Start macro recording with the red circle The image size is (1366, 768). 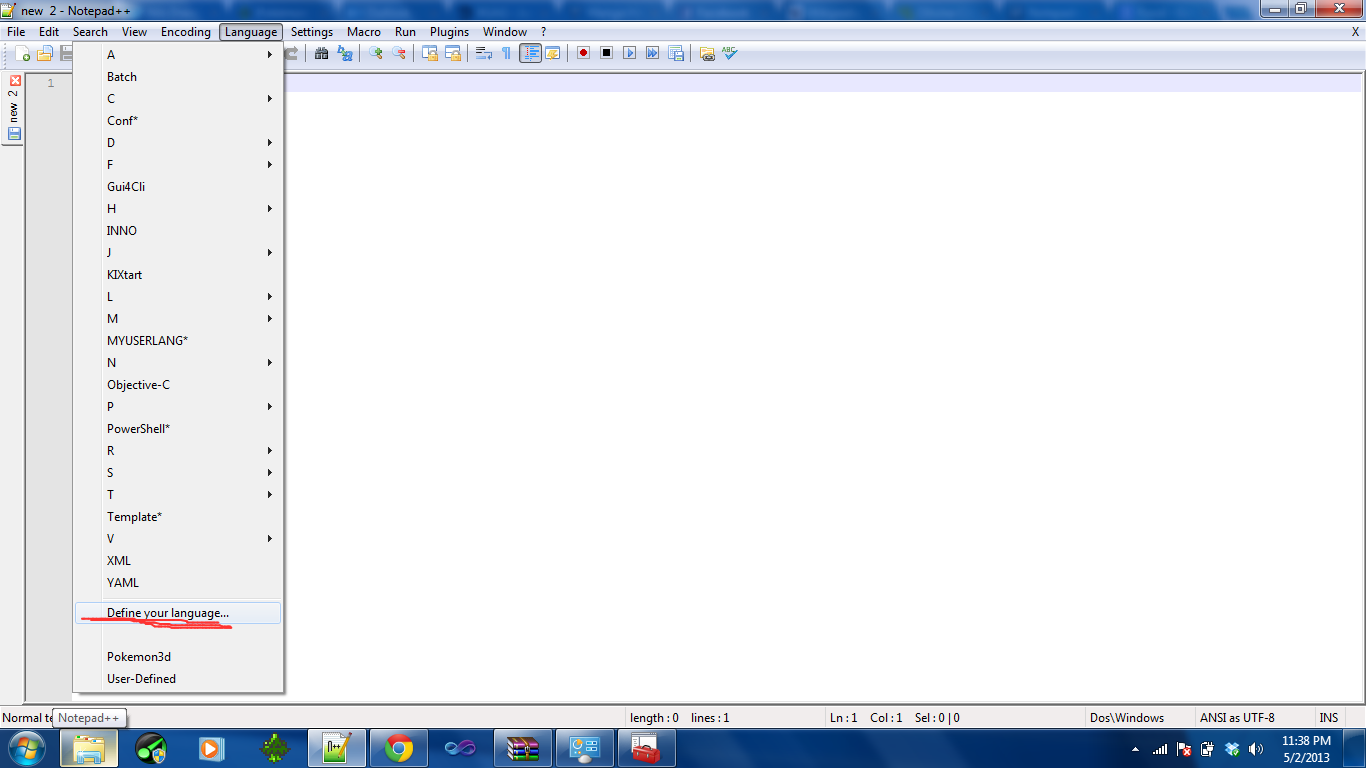[584, 53]
